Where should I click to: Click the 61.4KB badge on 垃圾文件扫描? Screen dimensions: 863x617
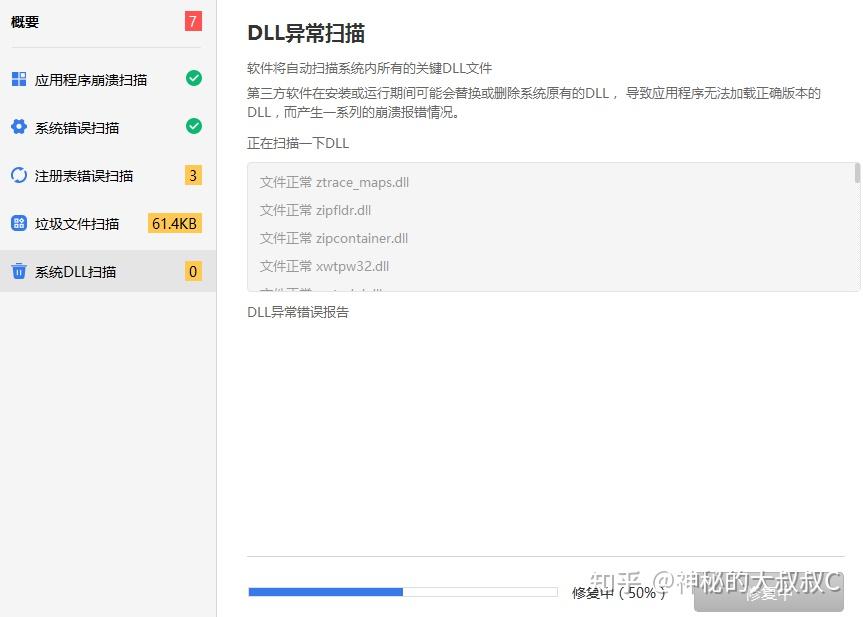[x=174, y=223]
